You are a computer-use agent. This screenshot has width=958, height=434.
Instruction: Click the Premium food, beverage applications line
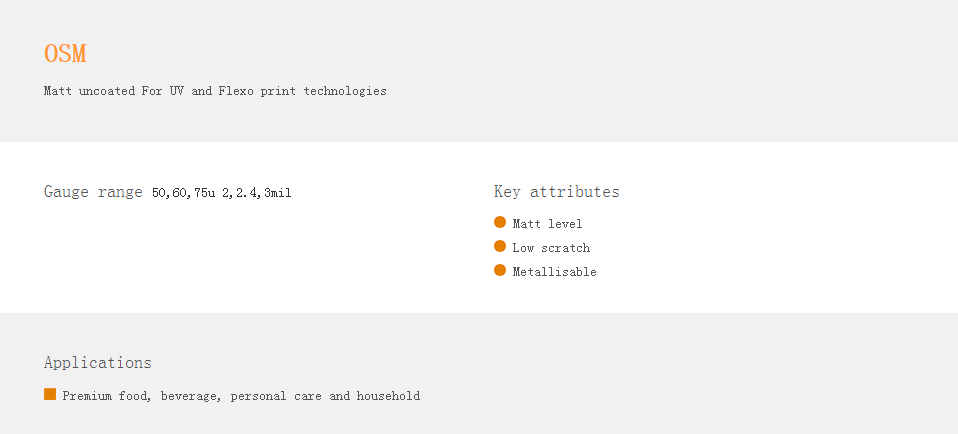(241, 396)
